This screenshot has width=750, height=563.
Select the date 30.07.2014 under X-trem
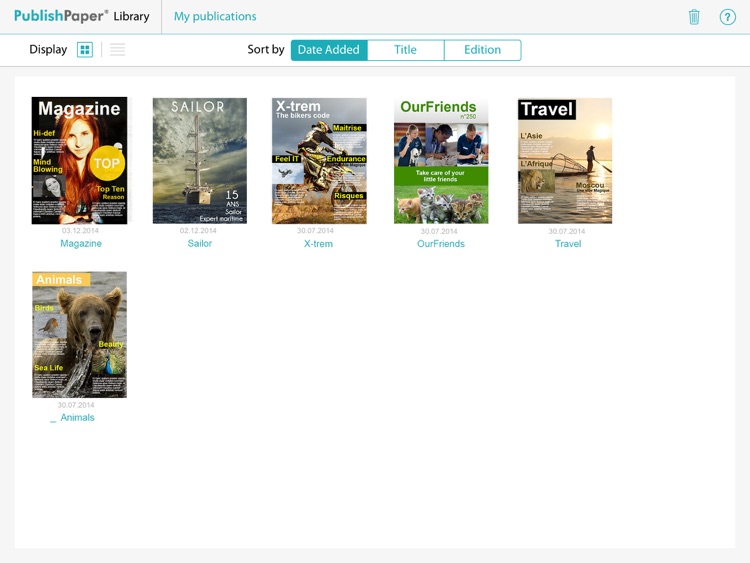pos(315,231)
